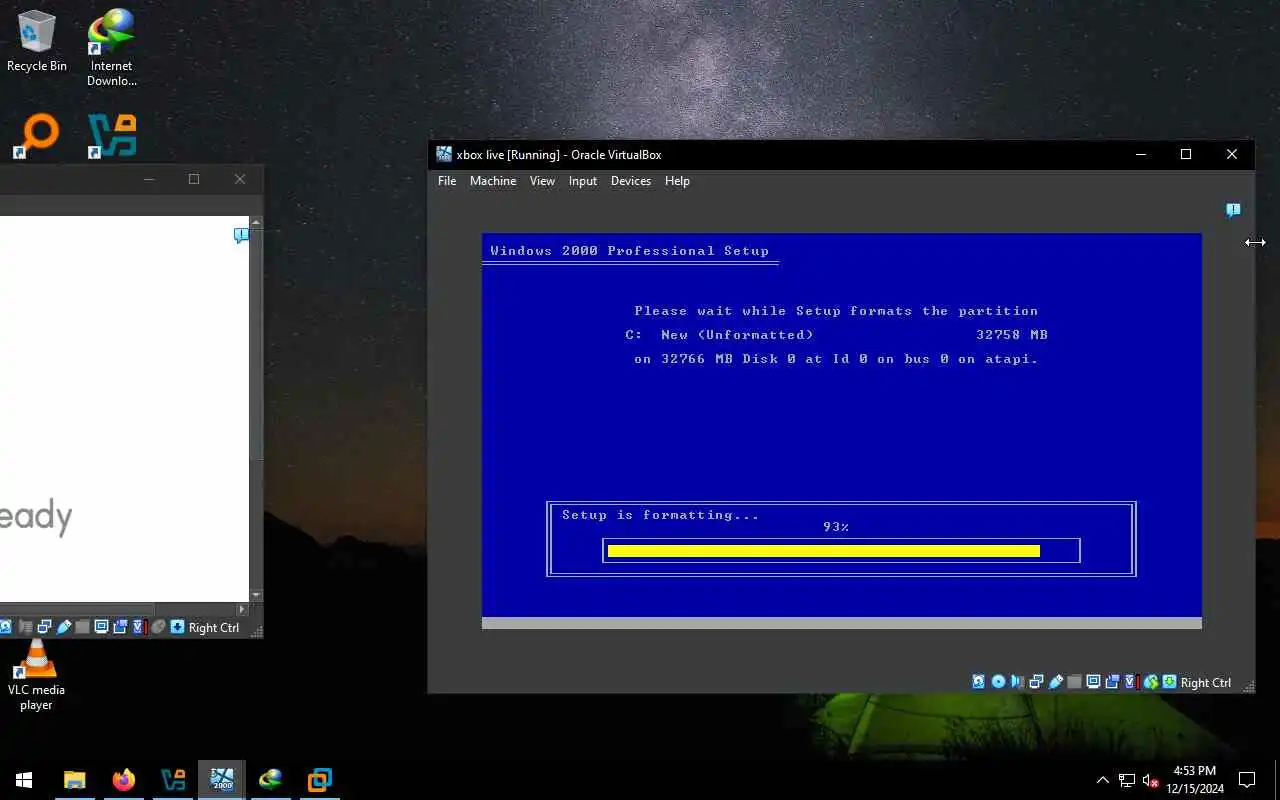
Task: Open the Devices menu
Action: (631, 181)
